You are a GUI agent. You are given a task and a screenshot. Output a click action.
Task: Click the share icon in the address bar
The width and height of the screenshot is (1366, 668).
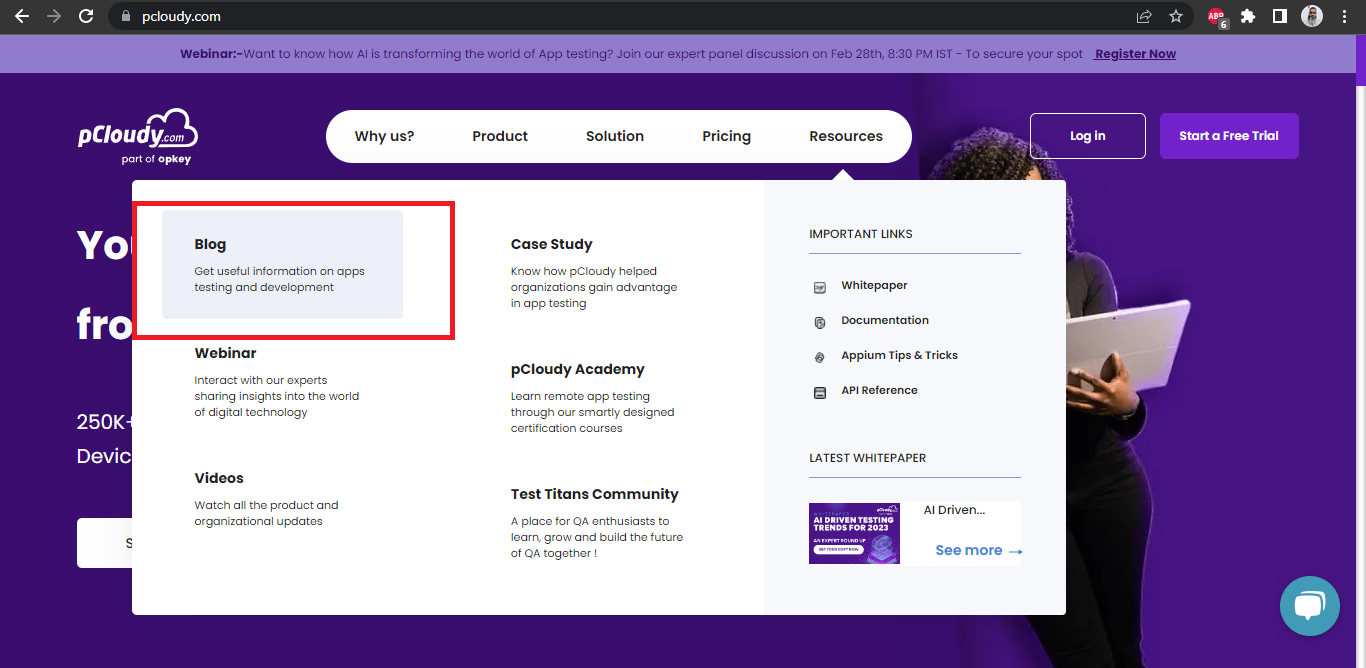coord(1143,16)
